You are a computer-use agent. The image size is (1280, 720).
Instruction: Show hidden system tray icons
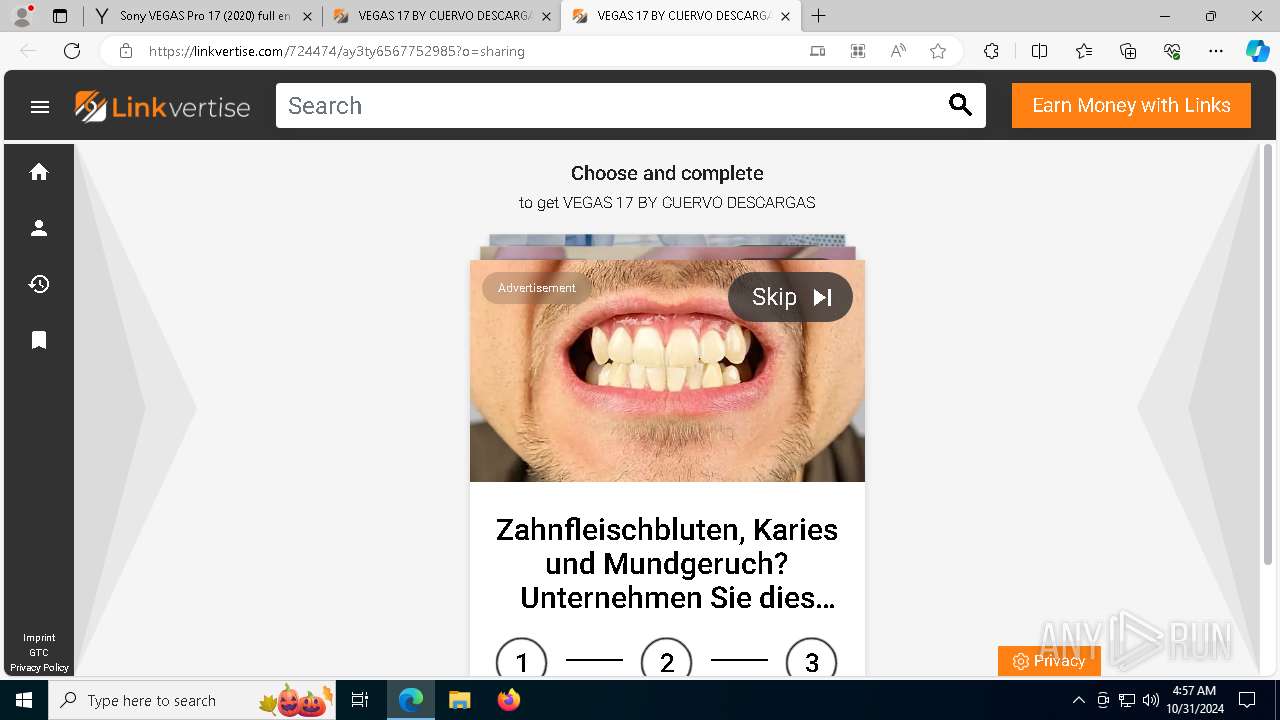pyautogui.click(x=1078, y=700)
